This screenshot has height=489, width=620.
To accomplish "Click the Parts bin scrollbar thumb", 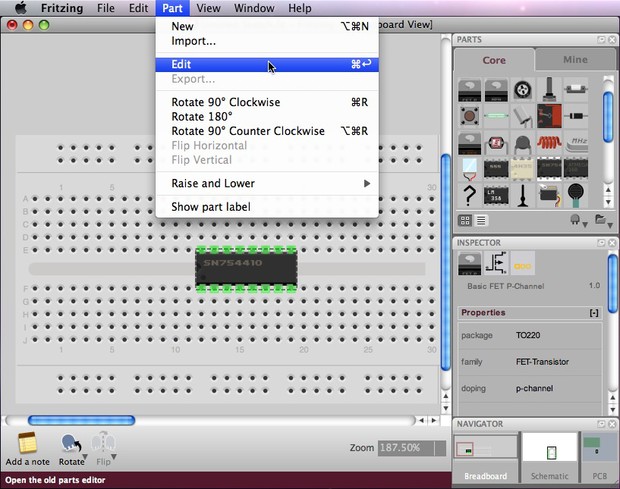I will click(608, 117).
